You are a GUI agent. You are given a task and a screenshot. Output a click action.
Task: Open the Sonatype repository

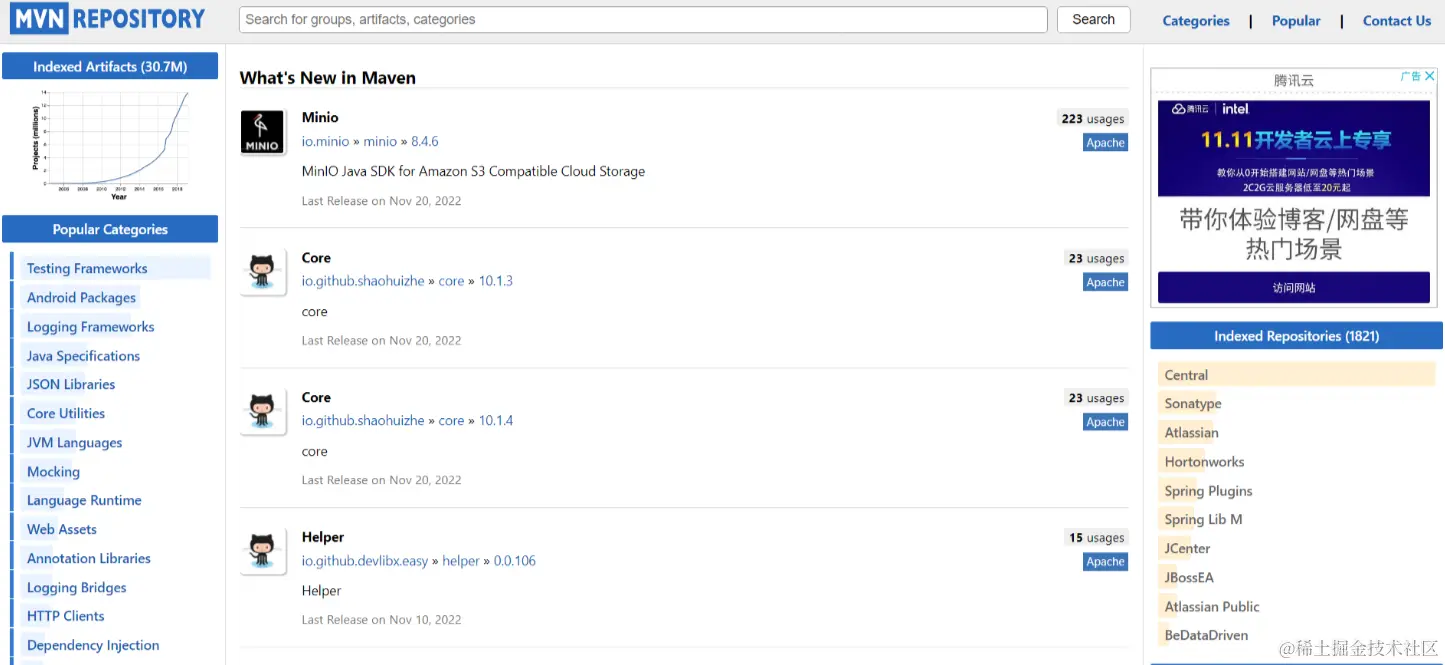1193,404
